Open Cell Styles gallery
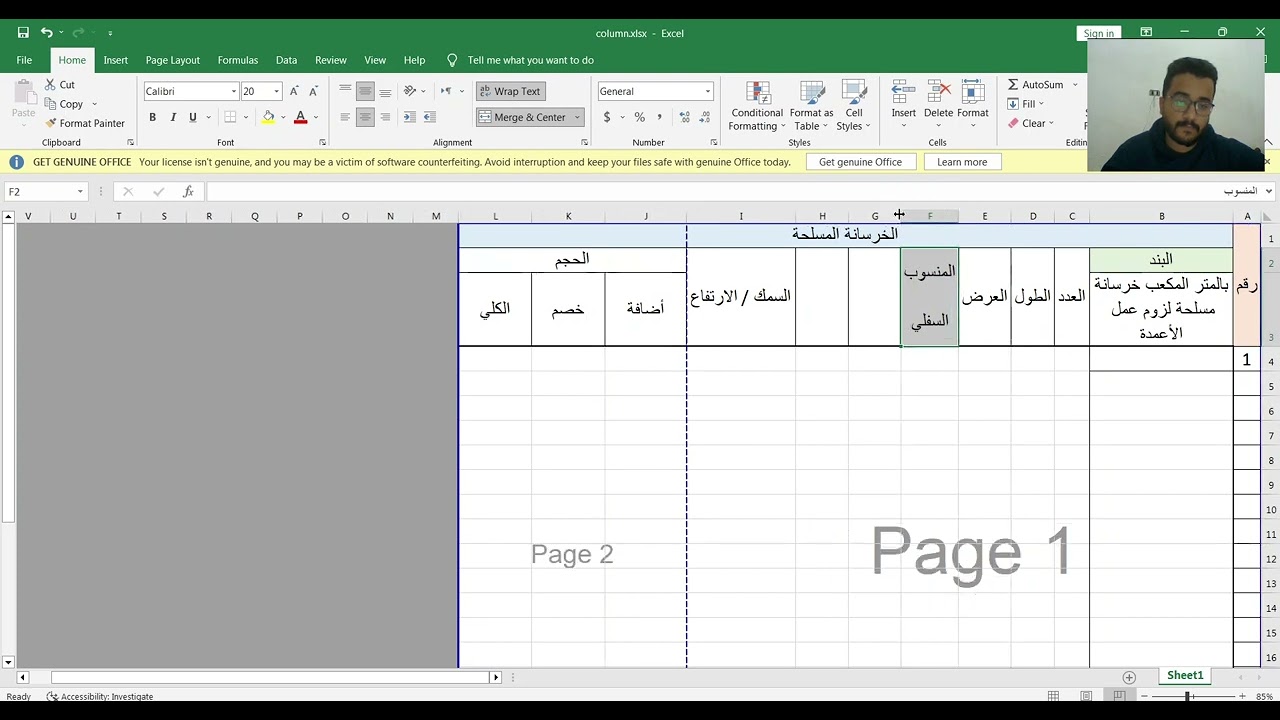Screen dimensions: 1280x720 [x=853, y=105]
